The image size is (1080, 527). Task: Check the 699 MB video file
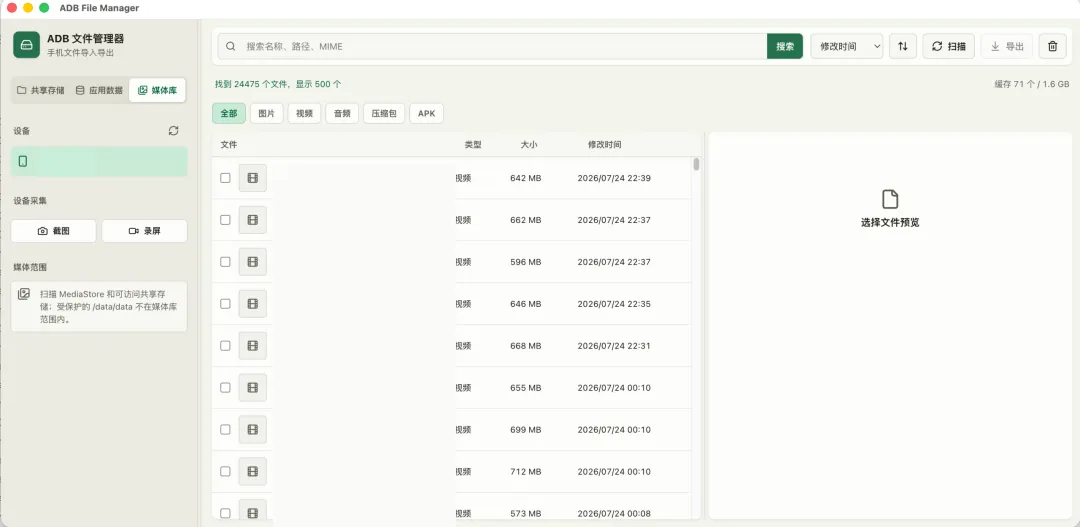(x=225, y=429)
